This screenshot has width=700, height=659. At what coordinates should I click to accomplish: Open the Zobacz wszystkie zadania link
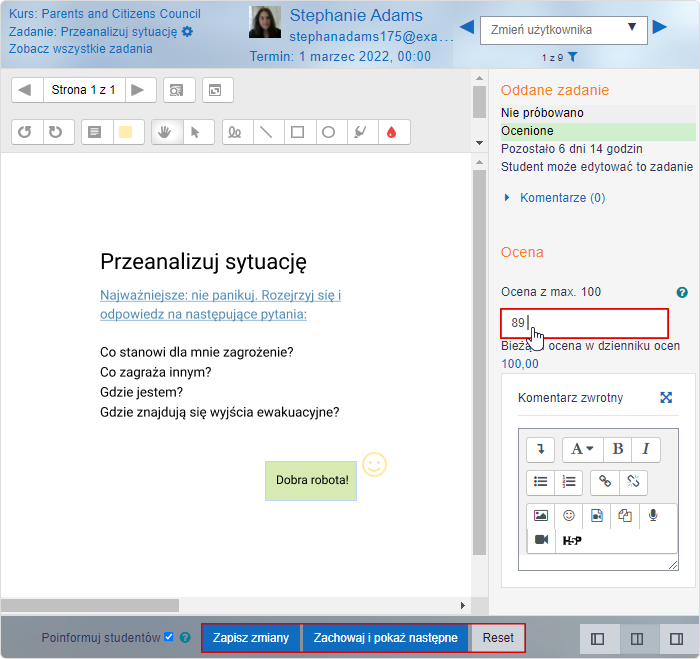tap(81, 49)
